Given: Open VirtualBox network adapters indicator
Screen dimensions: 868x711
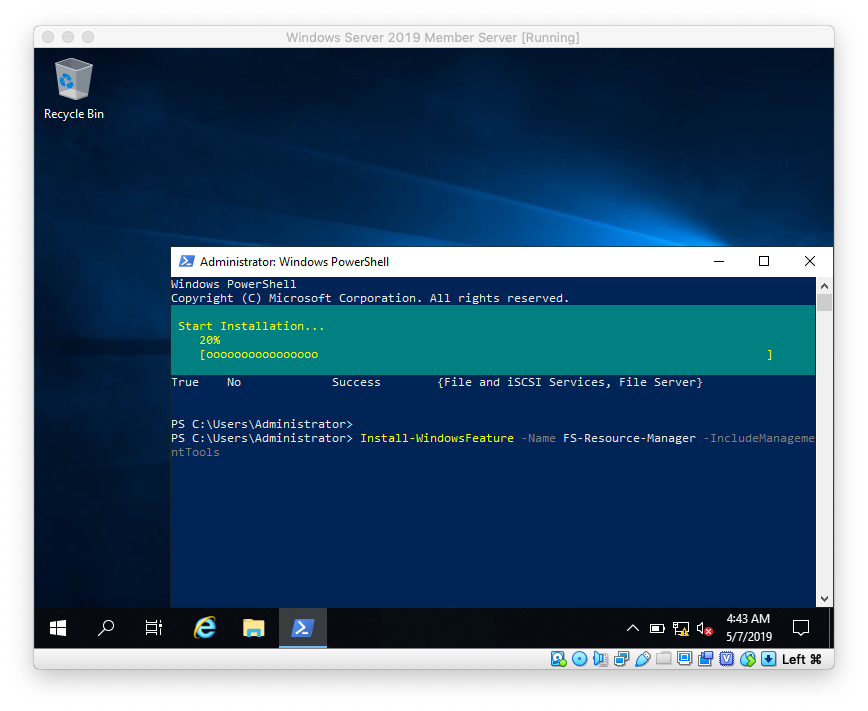Looking at the screenshot, I should pos(622,659).
